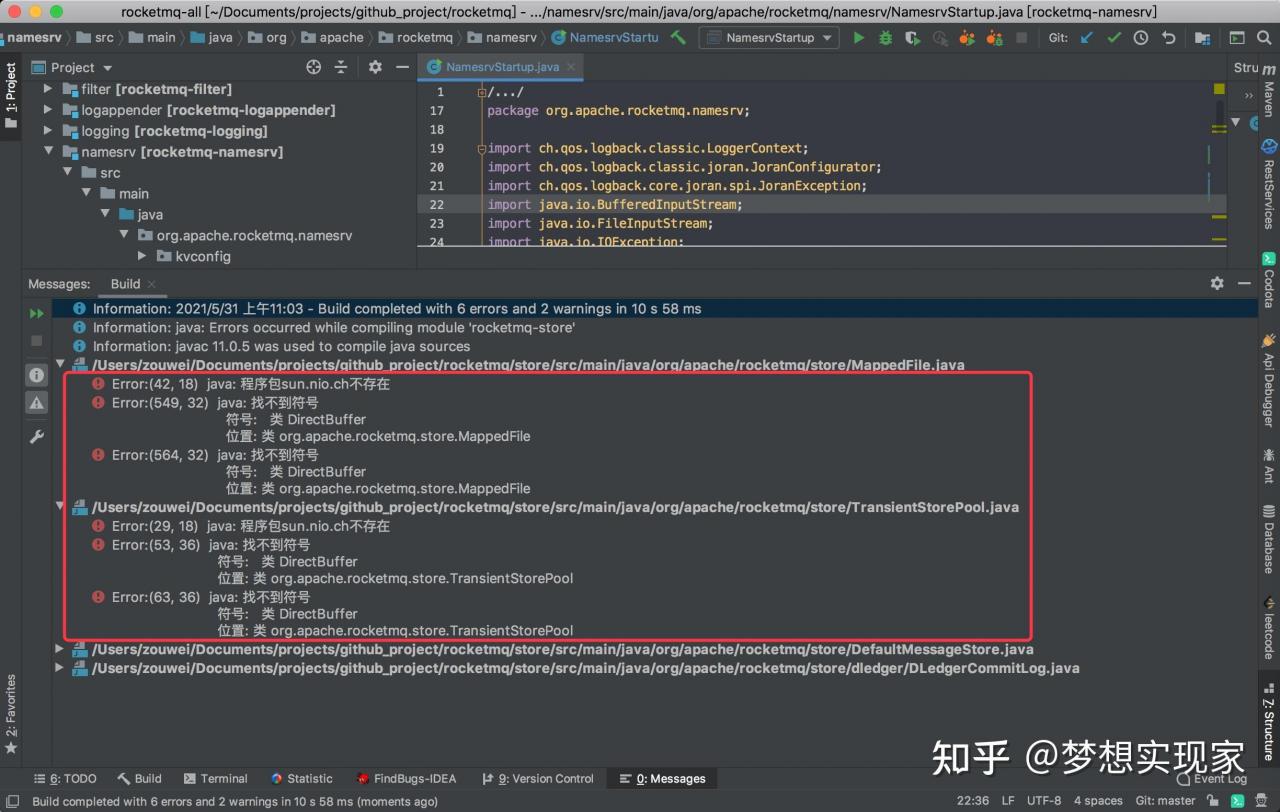The image size is (1280, 812).
Task: Open Git history clock icon
Action: [1141, 37]
